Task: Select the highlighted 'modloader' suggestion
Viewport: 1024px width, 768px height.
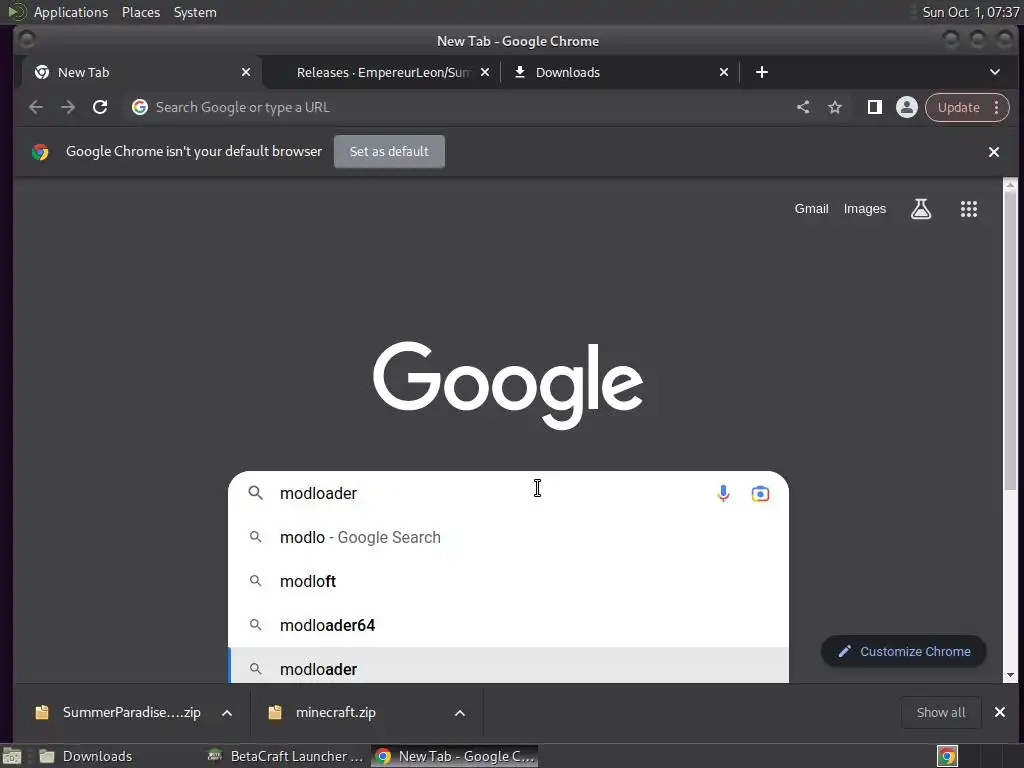Action: coord(508,666)
